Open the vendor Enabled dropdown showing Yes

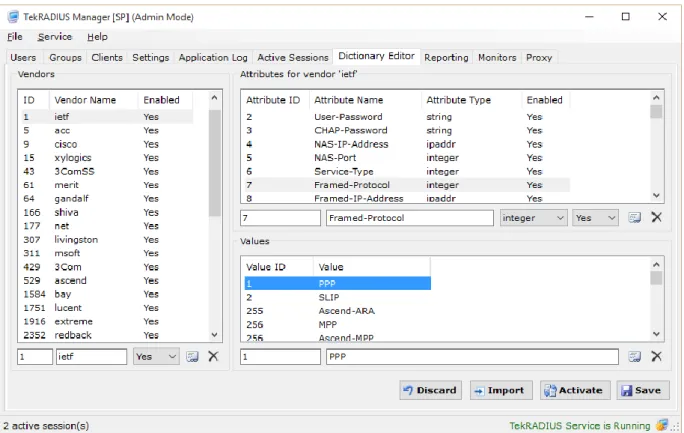156,357
